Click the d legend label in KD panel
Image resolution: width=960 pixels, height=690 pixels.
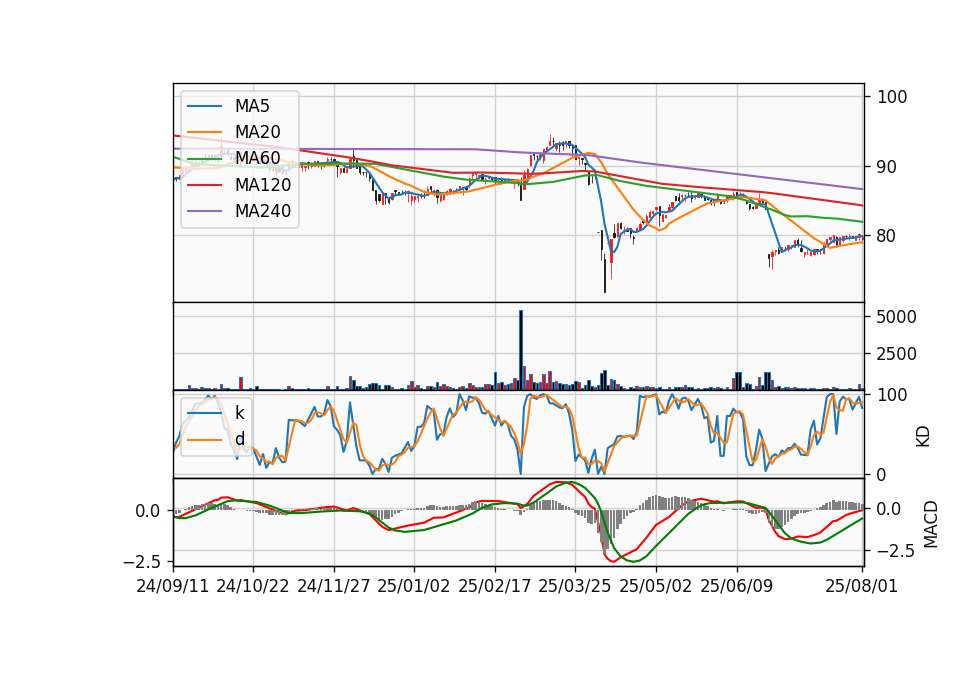coord(239,439)
